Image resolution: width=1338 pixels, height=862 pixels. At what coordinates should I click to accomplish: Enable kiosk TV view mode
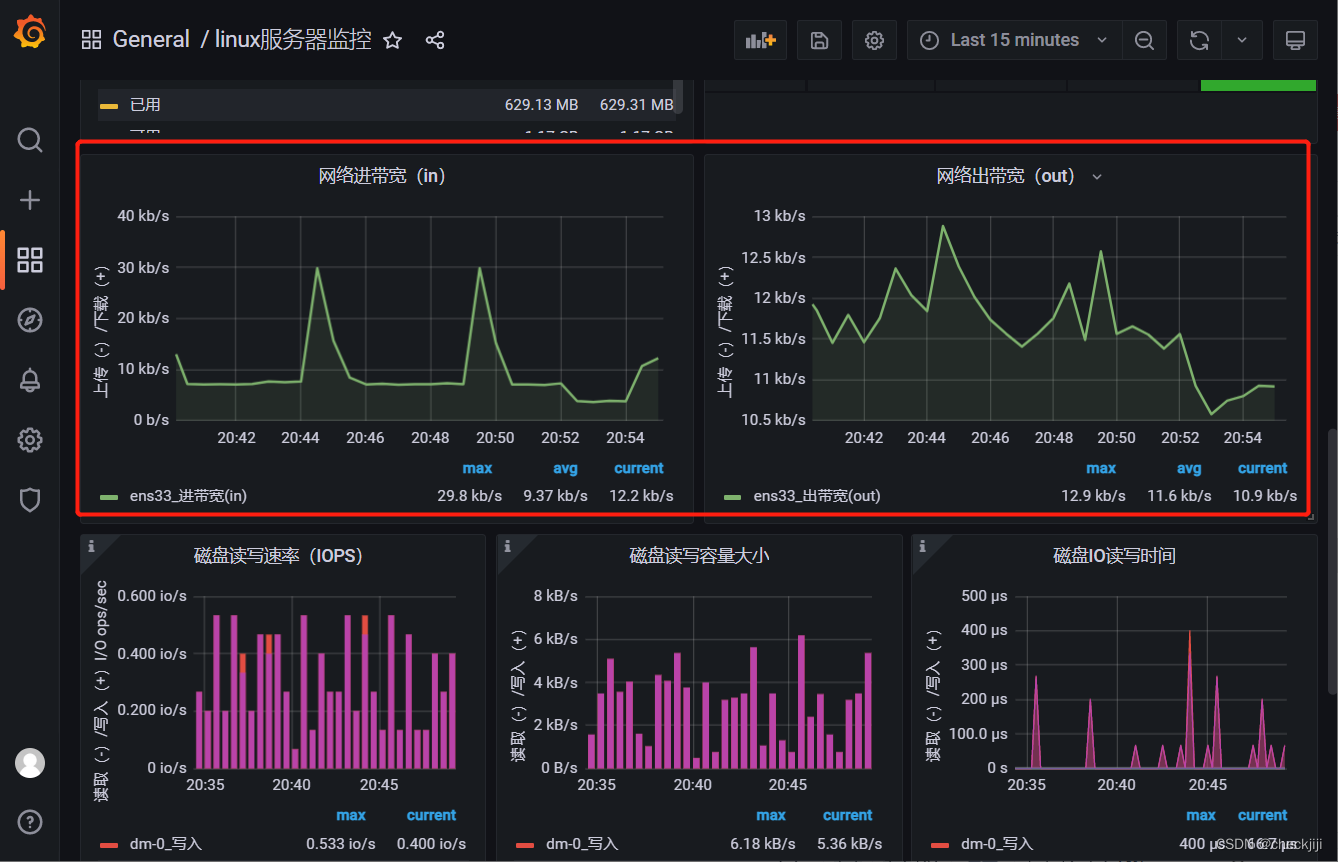coord(1295,40)
